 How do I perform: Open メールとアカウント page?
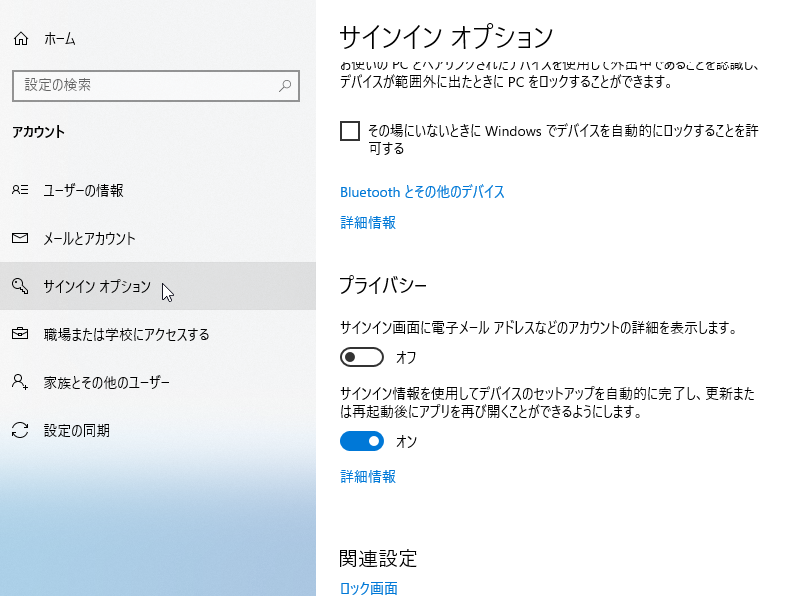(x=158, y=238)
